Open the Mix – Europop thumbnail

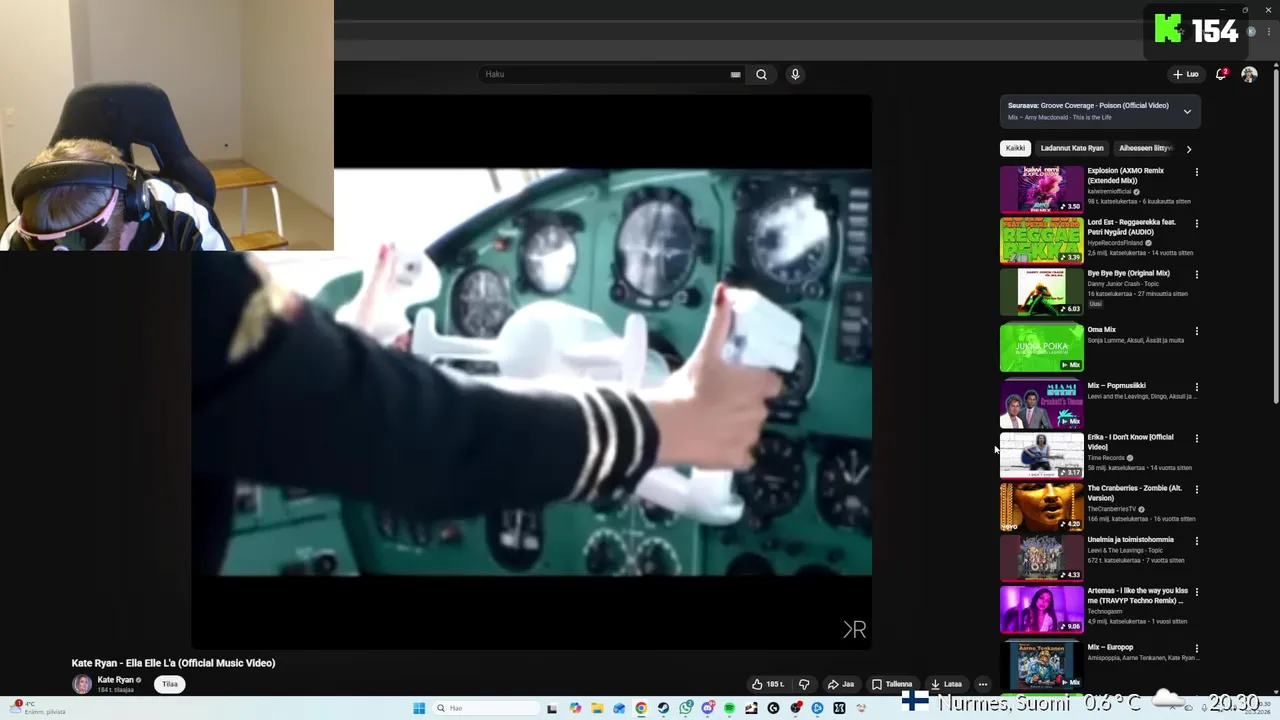pyautogui.click(x=1041, y=666)
